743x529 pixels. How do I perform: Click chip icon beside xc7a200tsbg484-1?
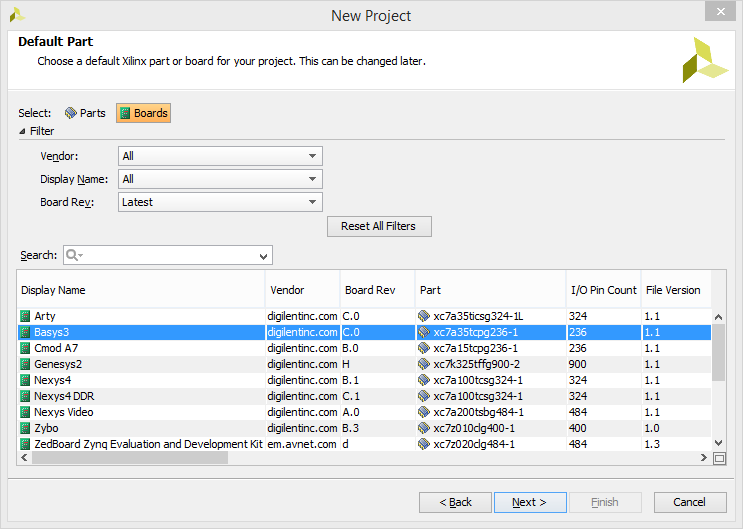pyautogui.click(x=424, y=412)
